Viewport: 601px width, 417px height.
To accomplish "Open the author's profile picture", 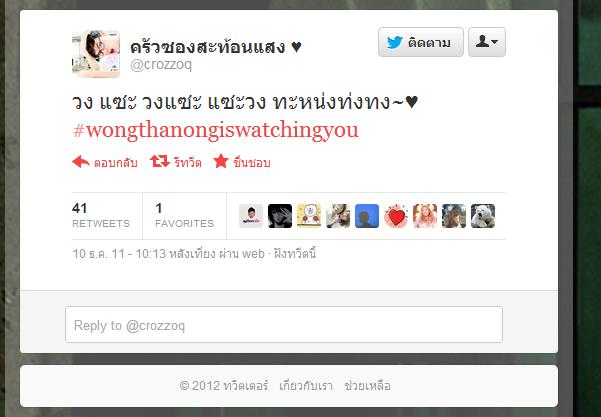I will (96, 54).
